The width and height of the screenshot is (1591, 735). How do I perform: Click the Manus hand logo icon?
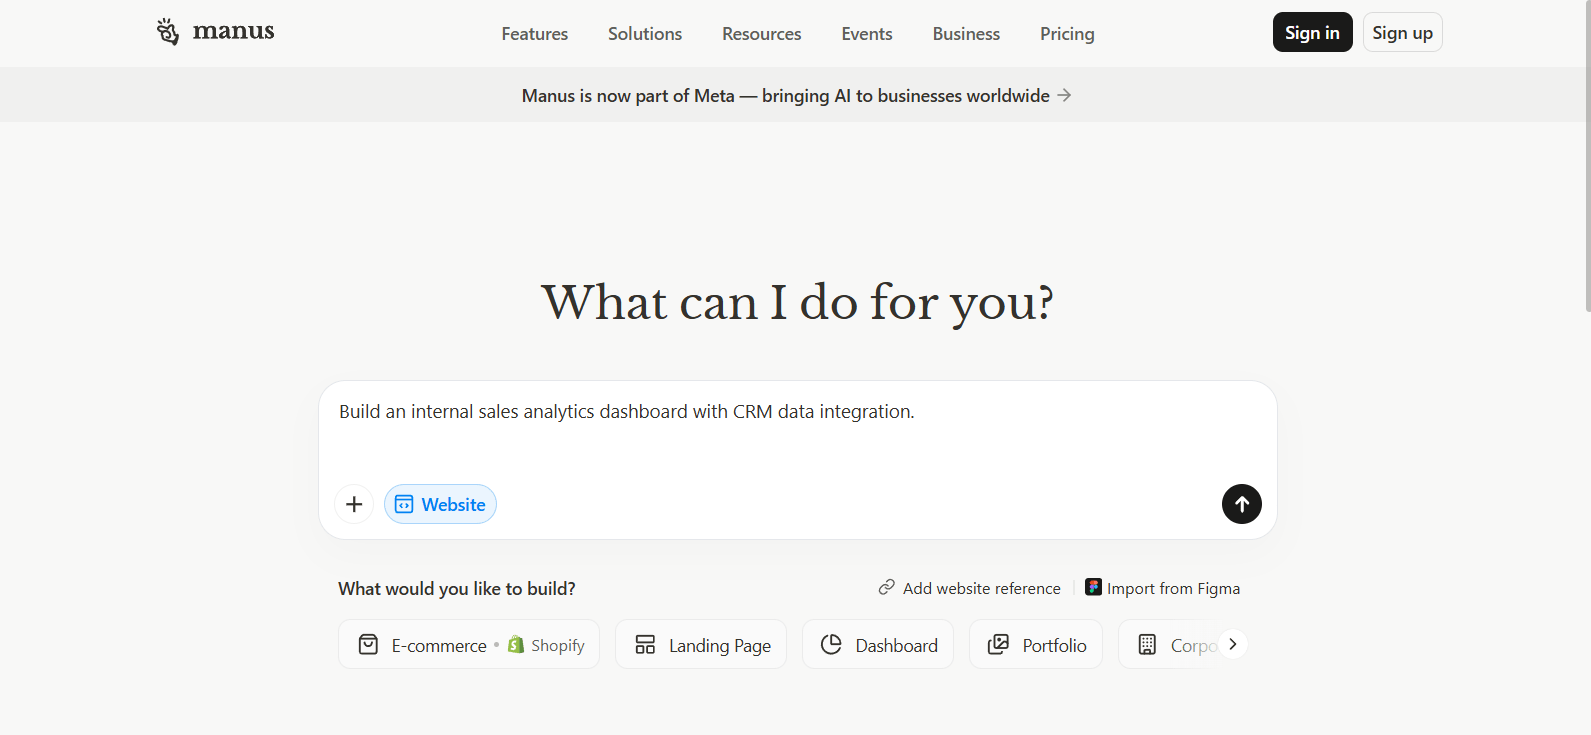tap(168, 32)
